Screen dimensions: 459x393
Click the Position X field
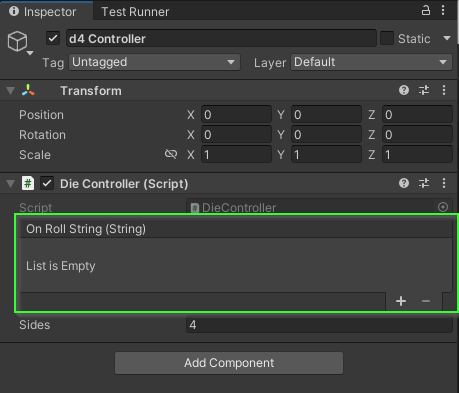coord(236,115)
